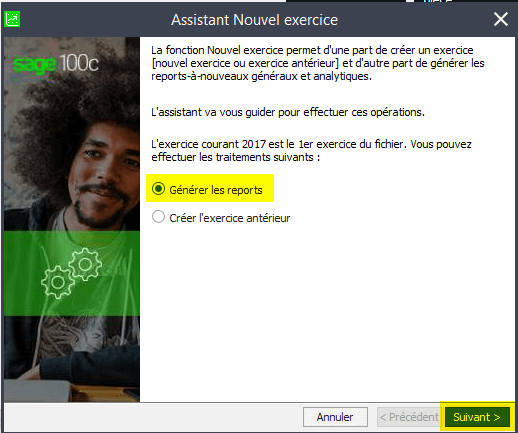Choose the Créer l'exercice antérieur radio button

click(158, 217)
